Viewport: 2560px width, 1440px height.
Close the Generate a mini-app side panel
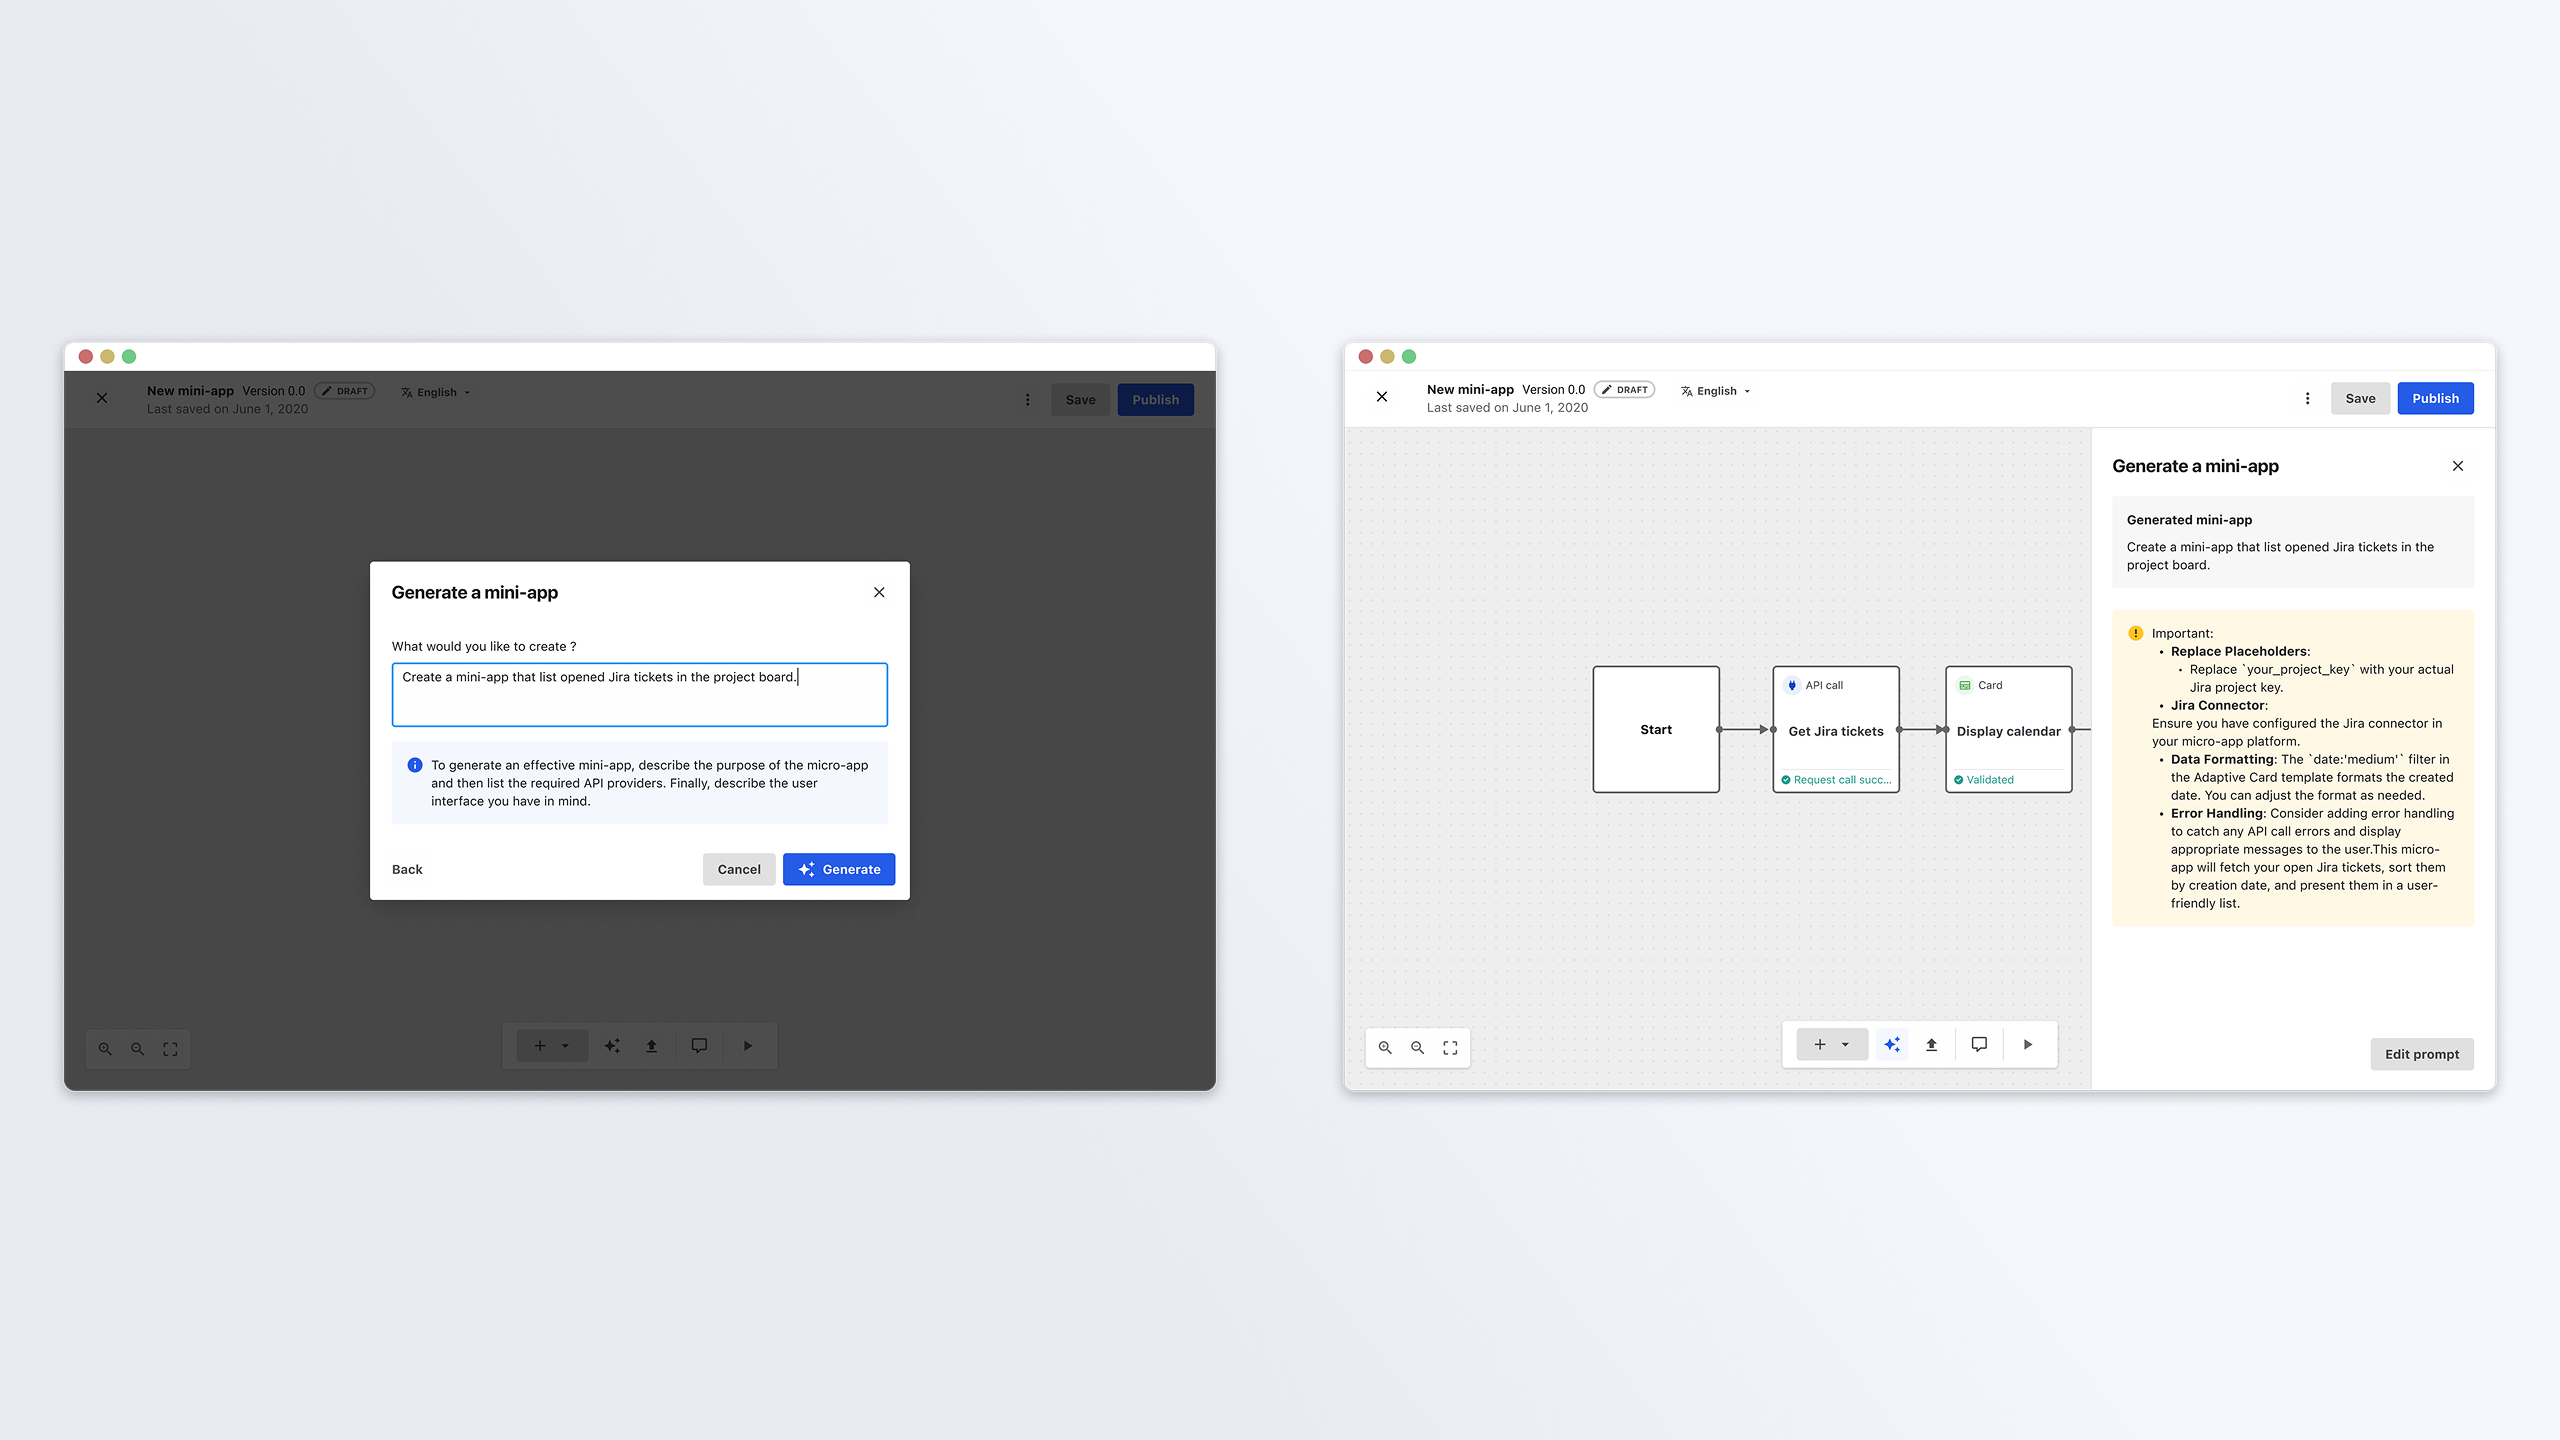[x=2457, y=466]
